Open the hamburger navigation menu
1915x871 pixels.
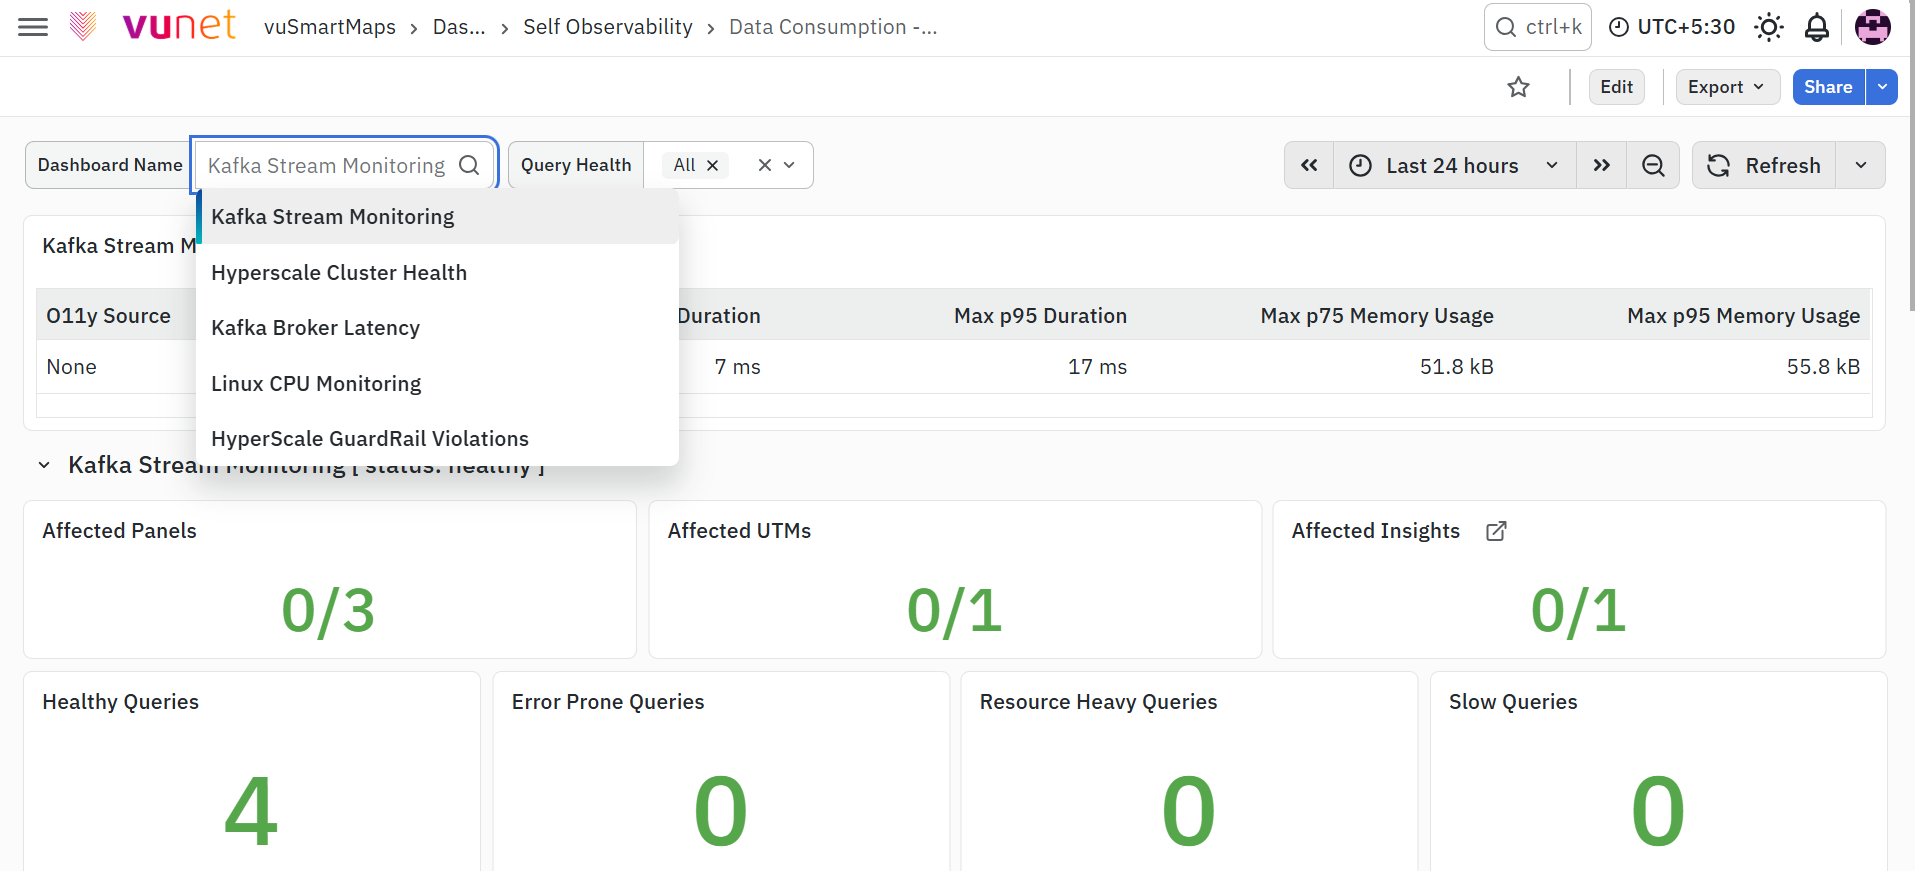pos(33,27)
